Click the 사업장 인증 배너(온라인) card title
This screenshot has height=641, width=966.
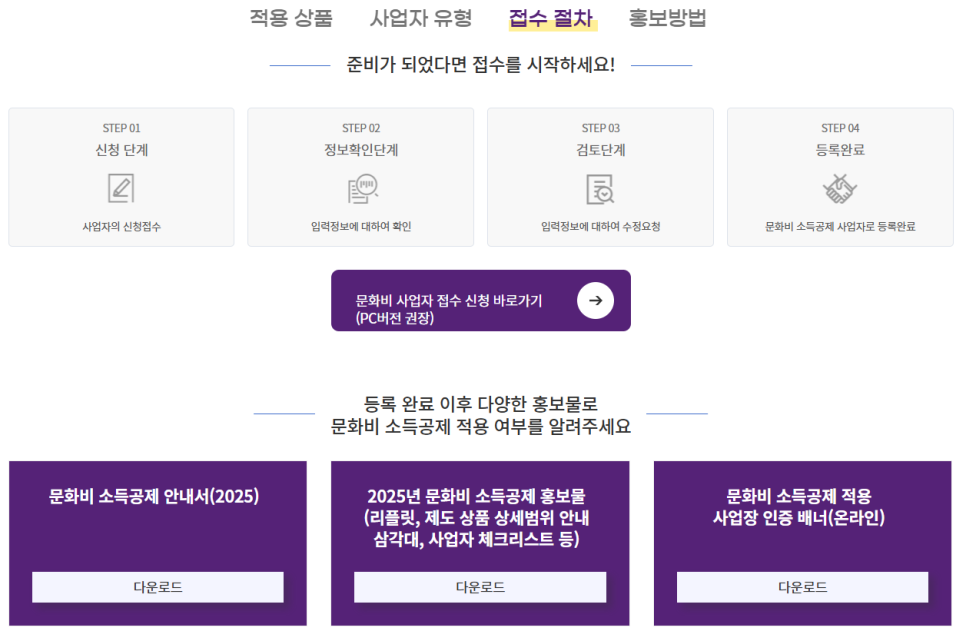pyautogui.click(x=799, y=507)
